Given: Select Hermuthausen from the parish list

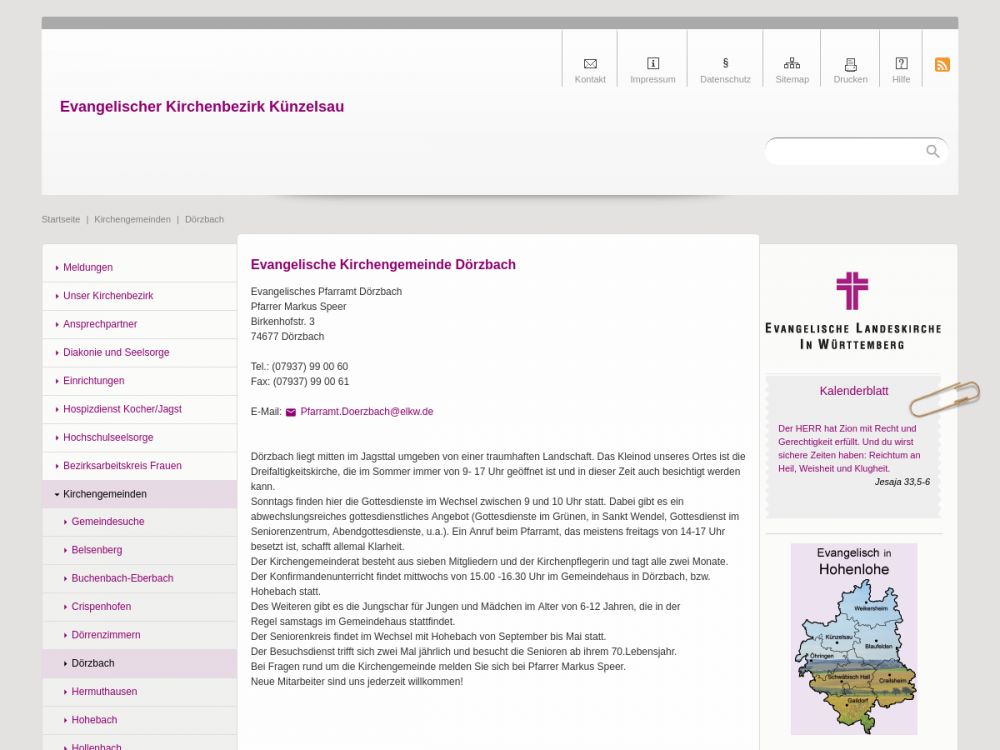Looking at the screenshot, I should click(104, 692).
